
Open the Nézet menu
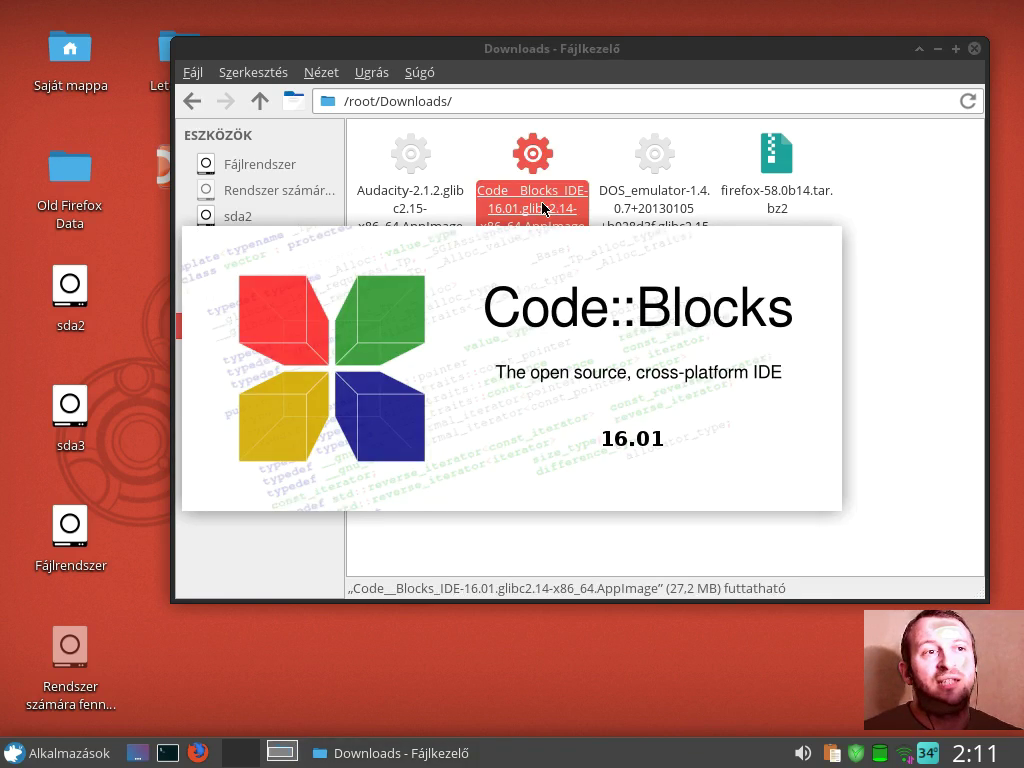point(321,72)
